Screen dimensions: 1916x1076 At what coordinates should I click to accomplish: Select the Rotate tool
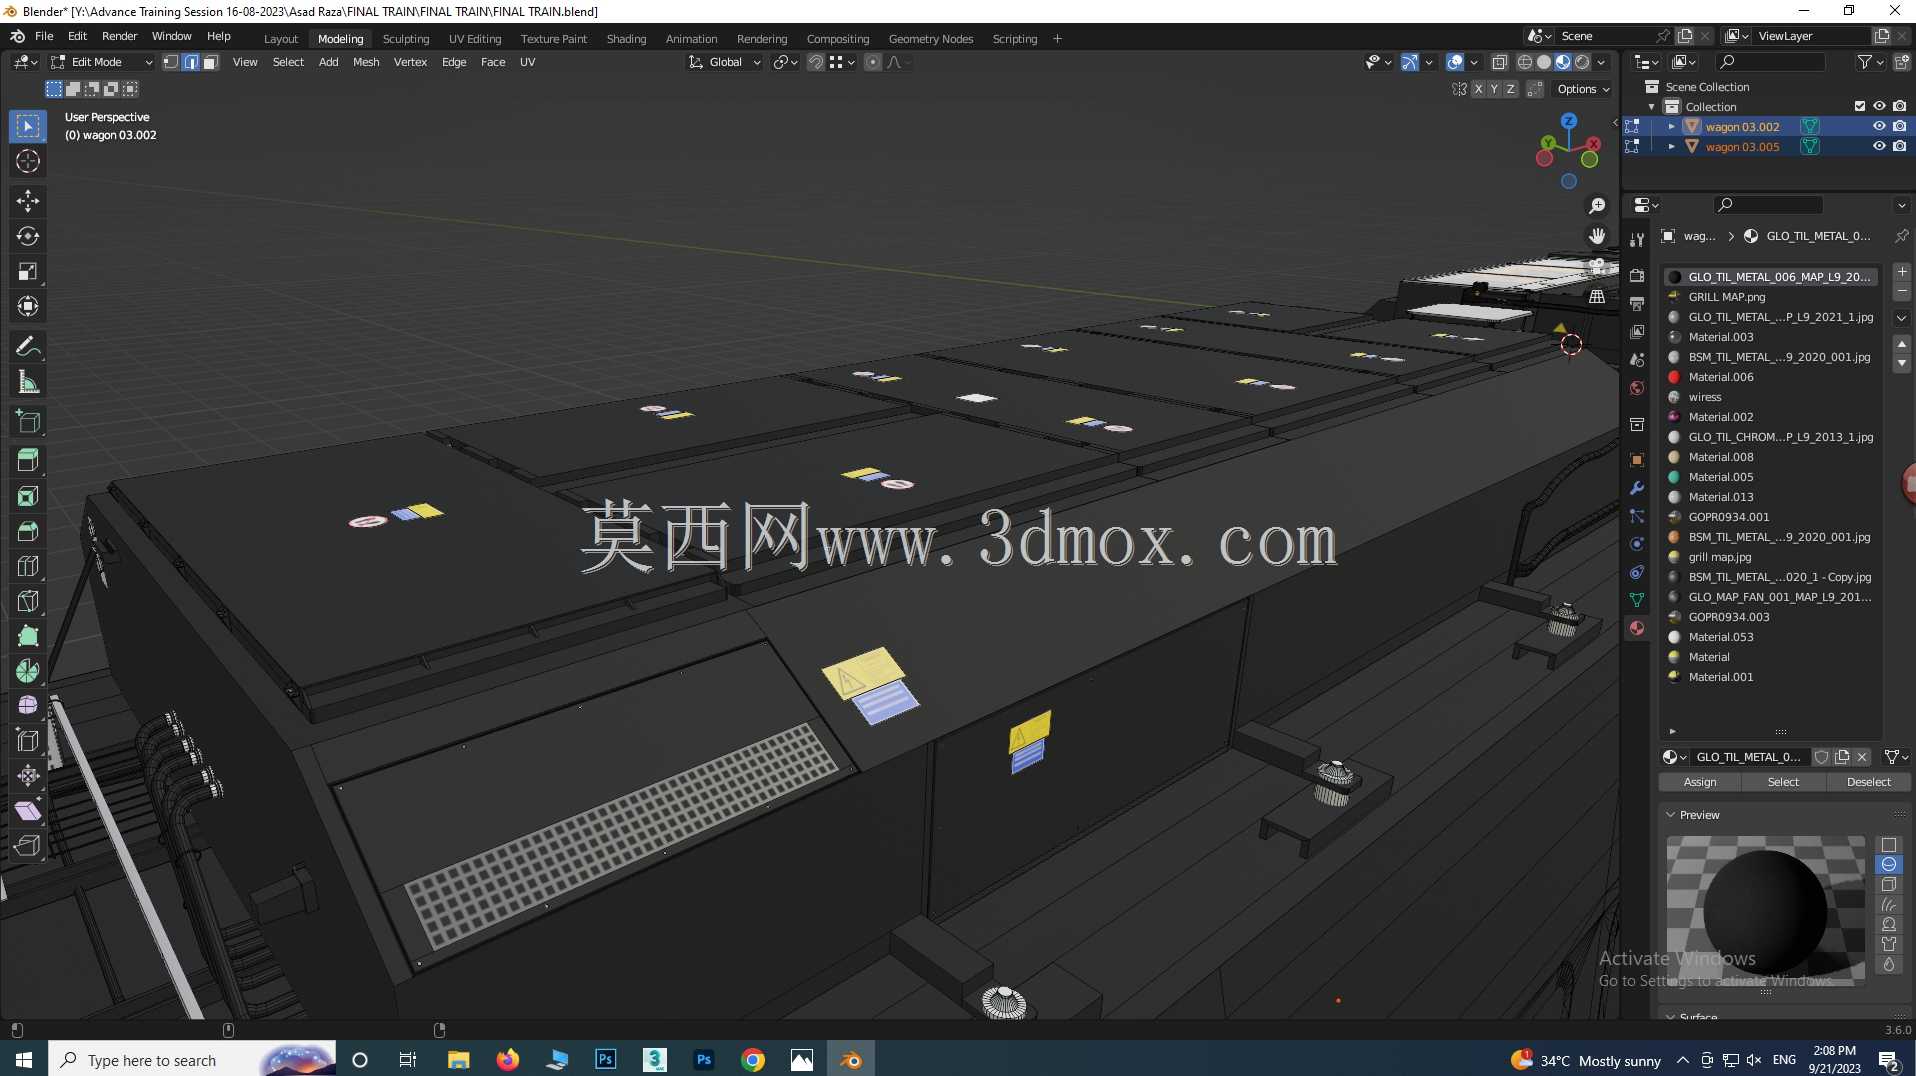pos(28,236)
